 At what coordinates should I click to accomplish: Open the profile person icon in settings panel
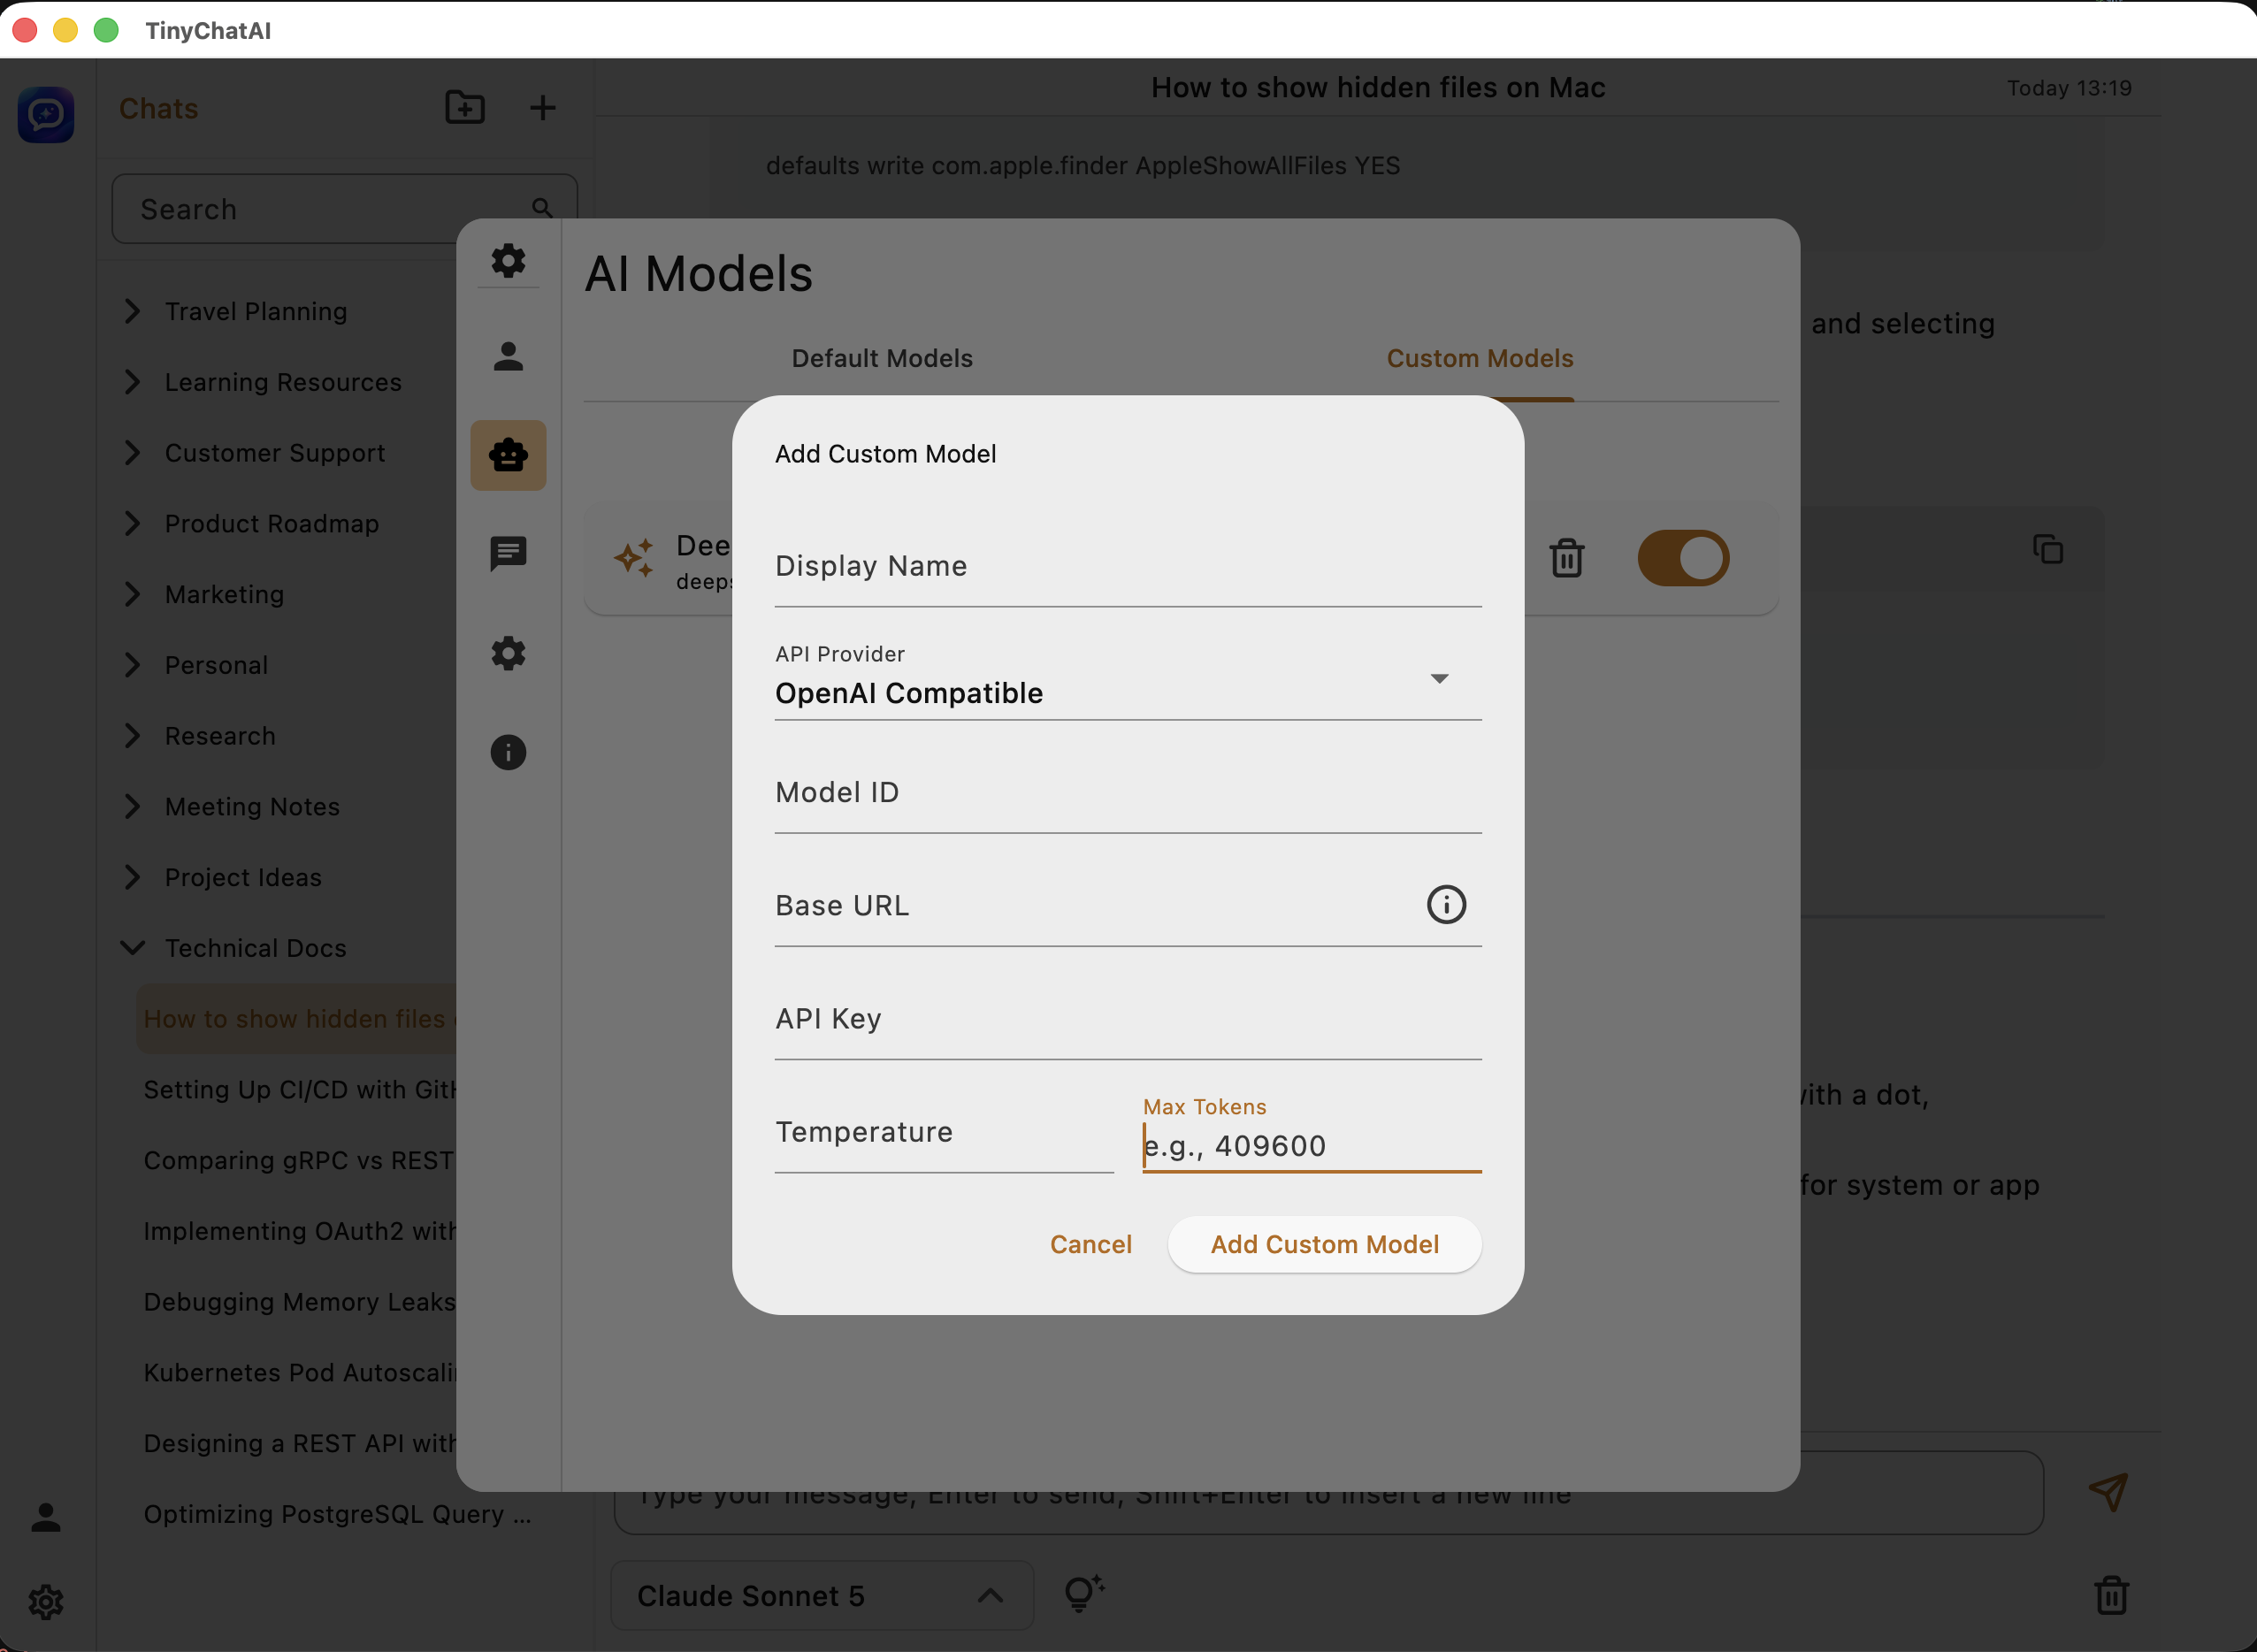[x=508, y=356]
